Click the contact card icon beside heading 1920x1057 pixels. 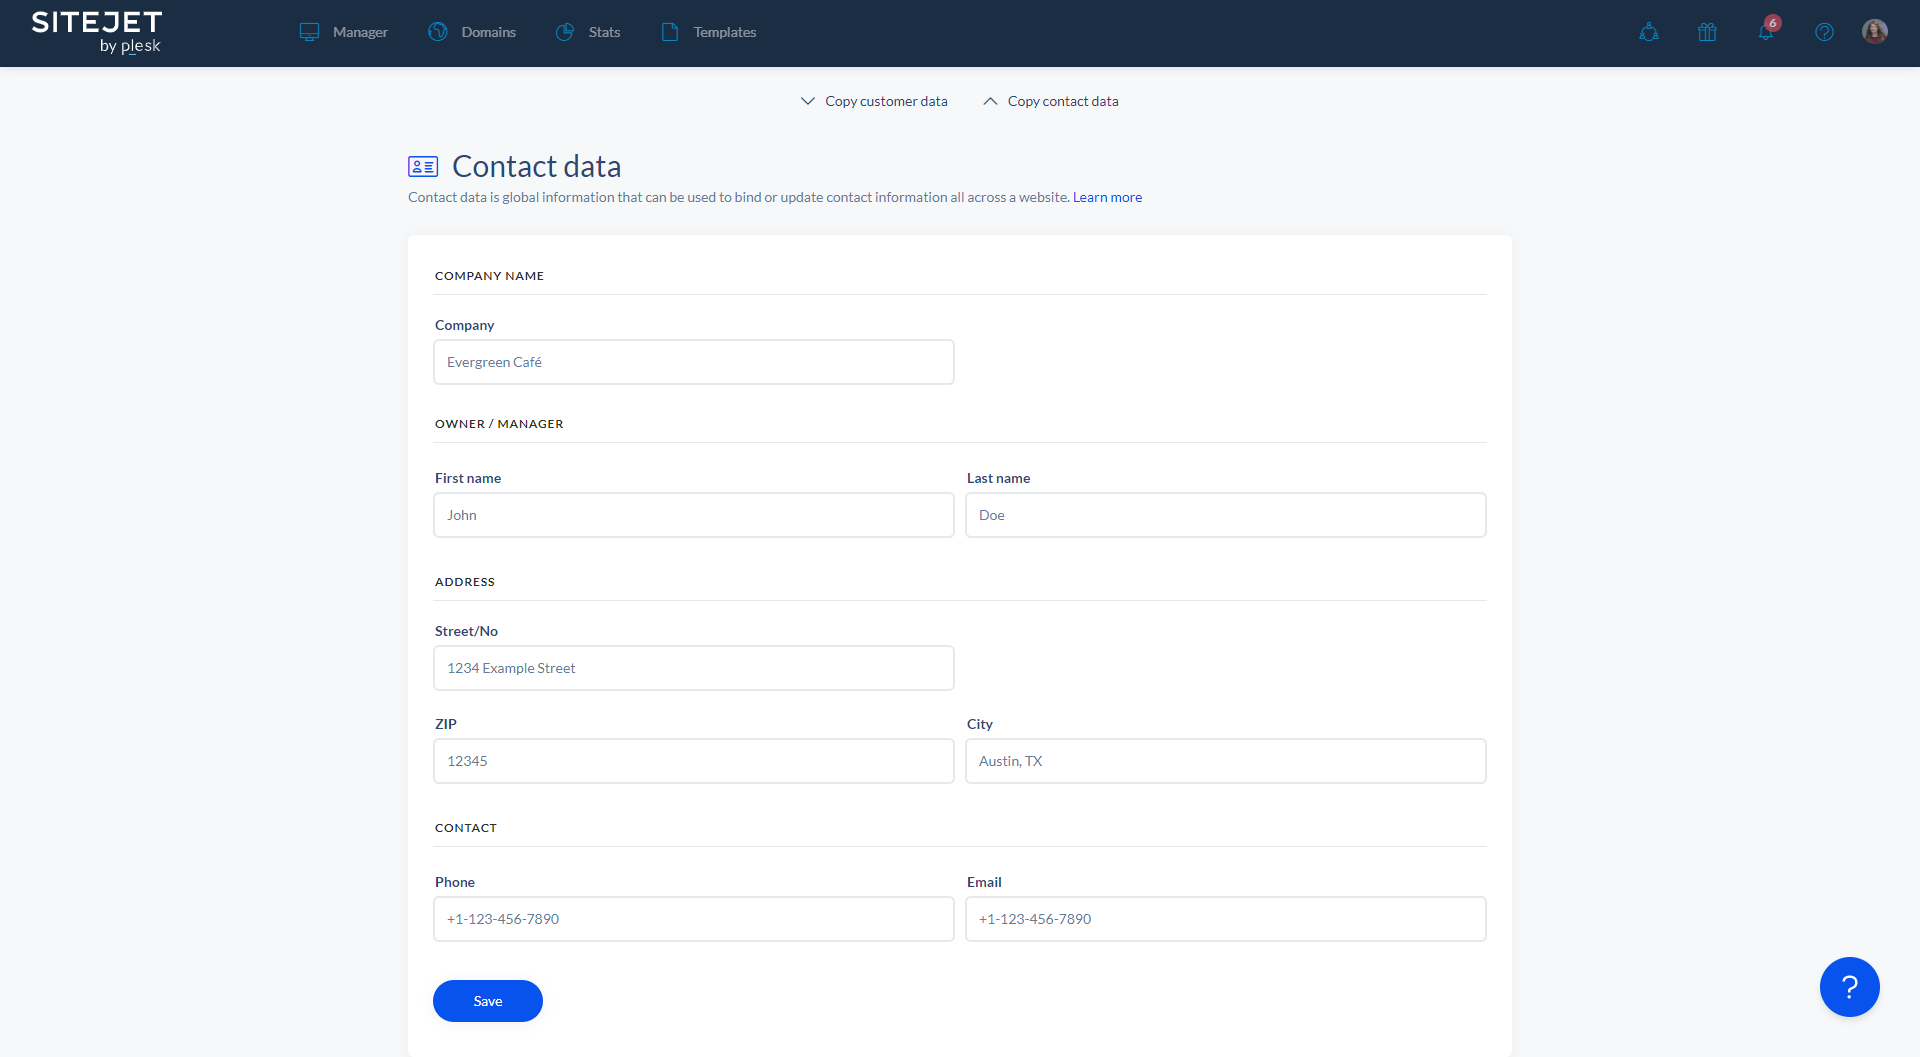pos(423,167)
